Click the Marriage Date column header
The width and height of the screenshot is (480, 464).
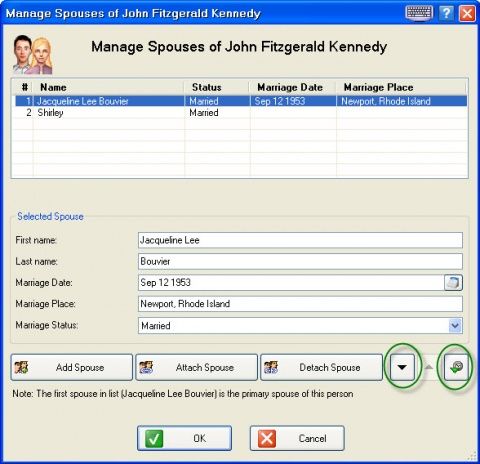coord(293,87)
